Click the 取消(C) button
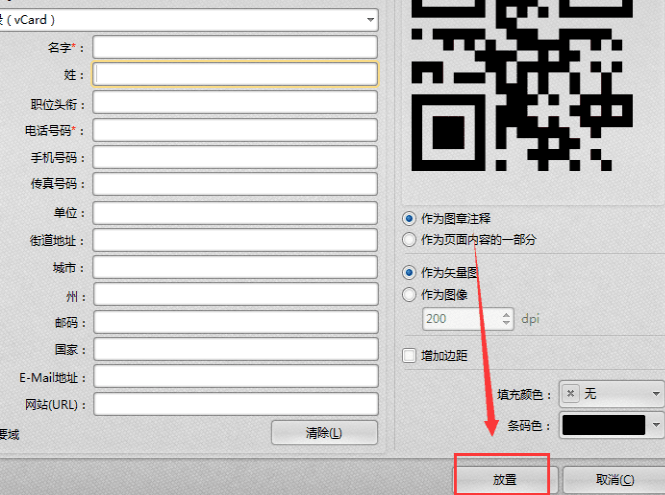Screen dimensions: 665x495 (x=615, y=479)
